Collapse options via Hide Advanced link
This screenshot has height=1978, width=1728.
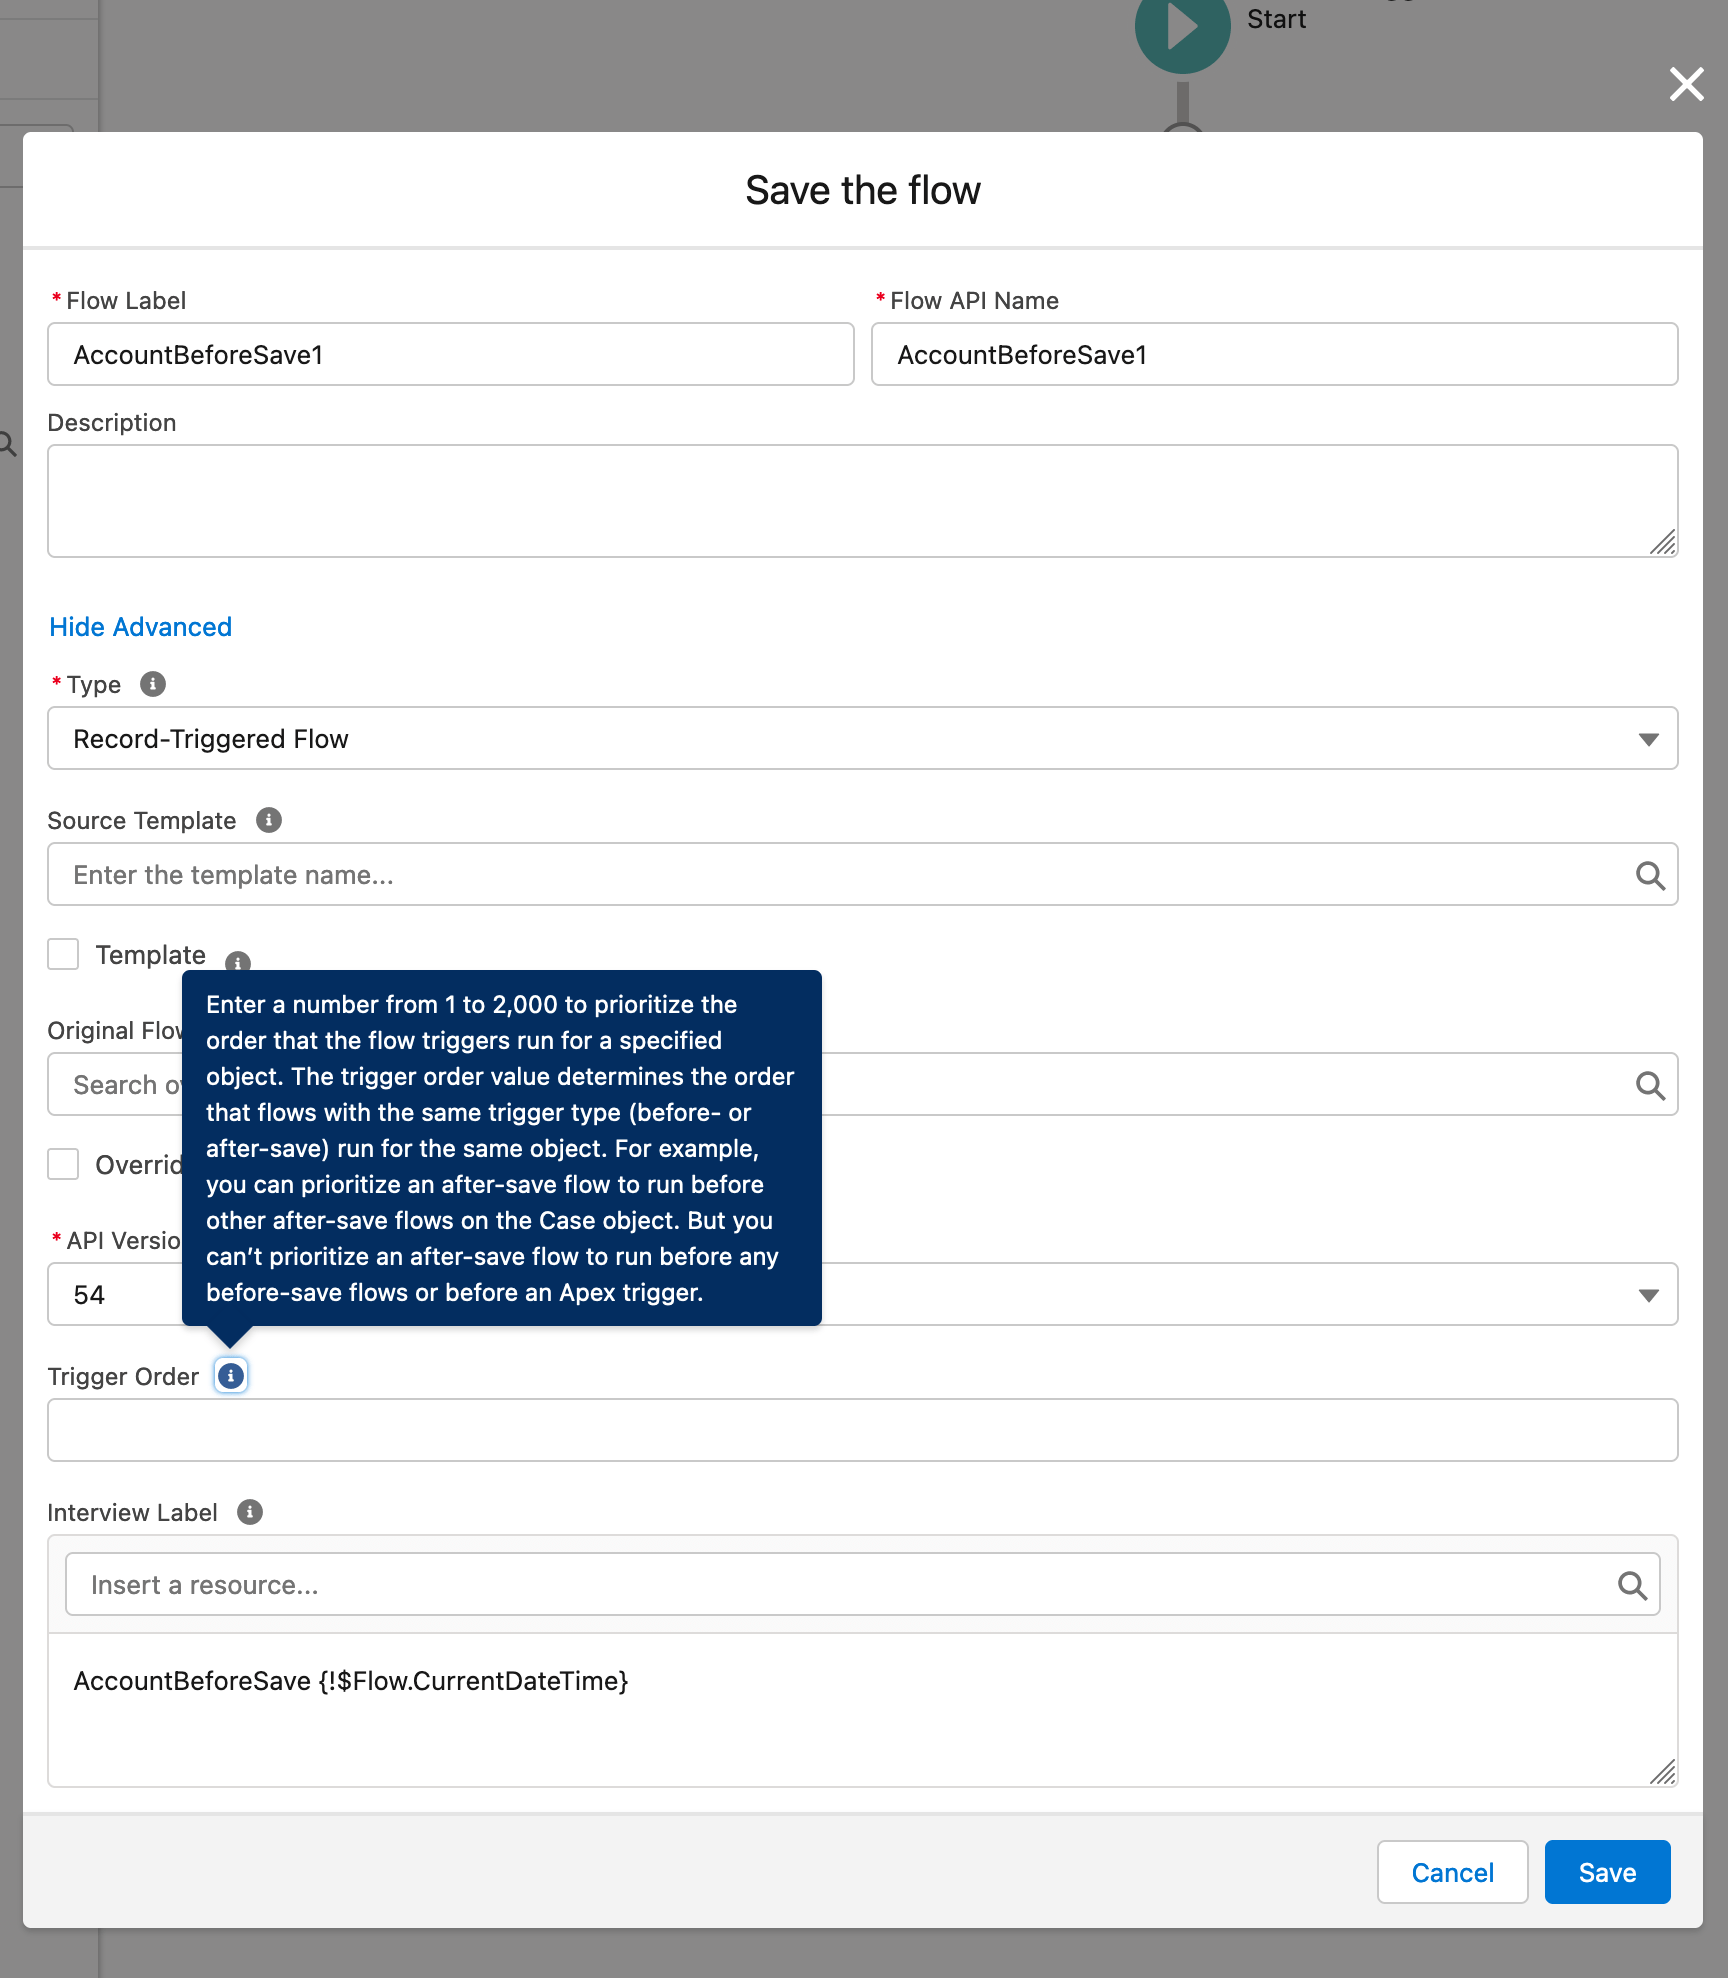141,627
